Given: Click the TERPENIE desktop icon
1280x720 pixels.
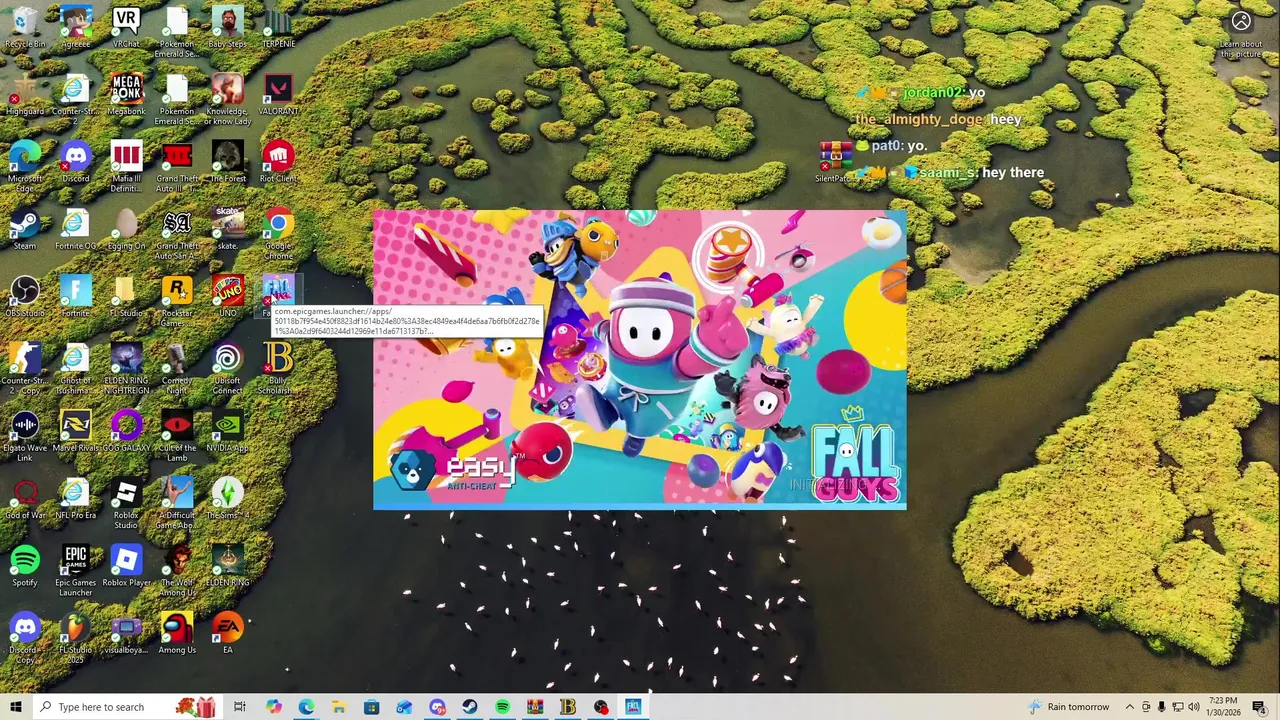Looking at the screenshot, I should (278, 27).
